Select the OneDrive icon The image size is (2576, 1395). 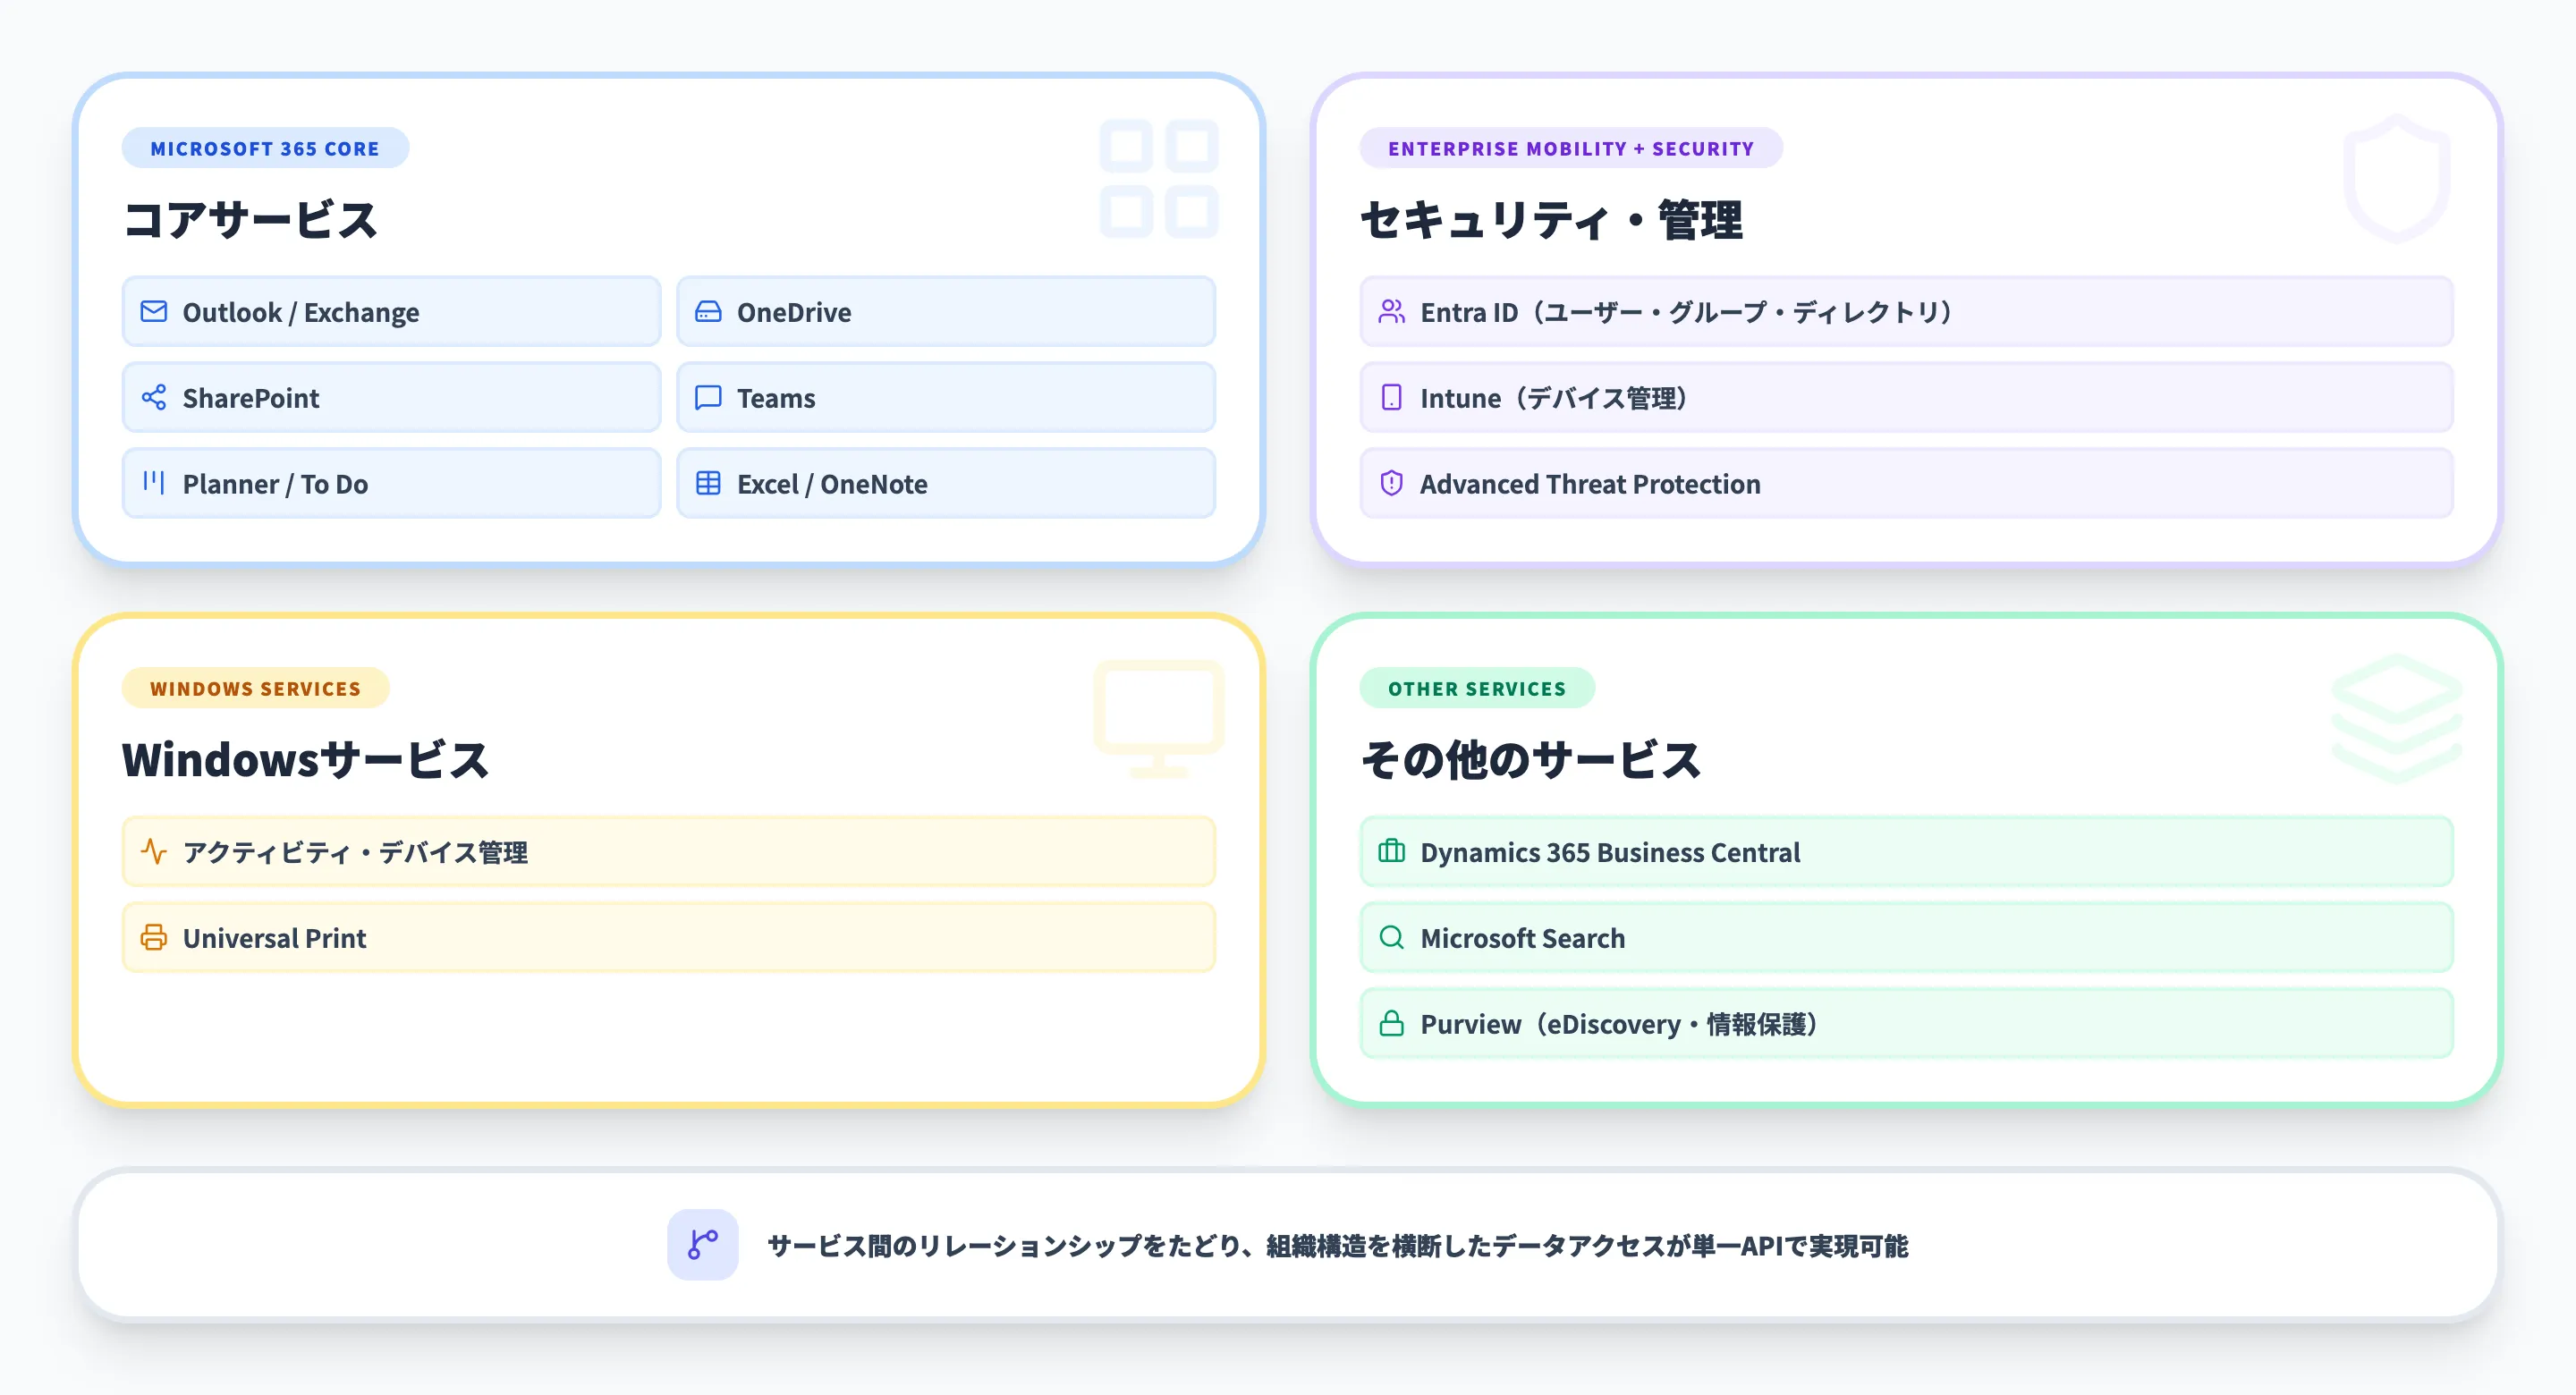708,311
